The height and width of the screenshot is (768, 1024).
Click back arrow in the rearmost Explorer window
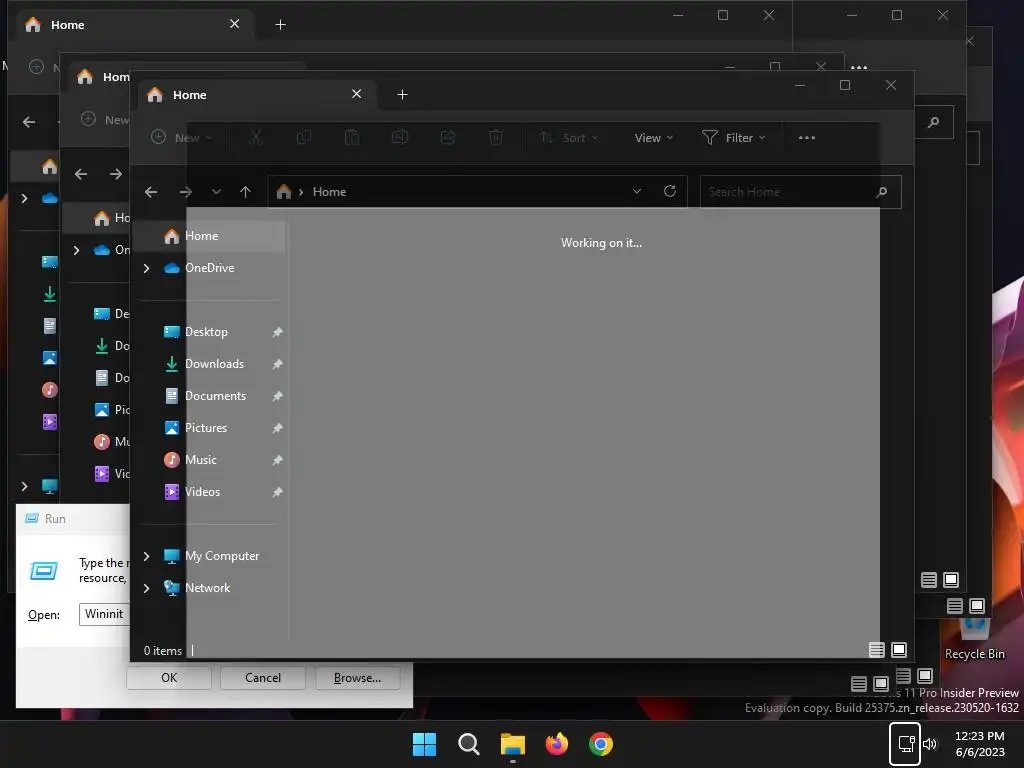coord(29,122)
